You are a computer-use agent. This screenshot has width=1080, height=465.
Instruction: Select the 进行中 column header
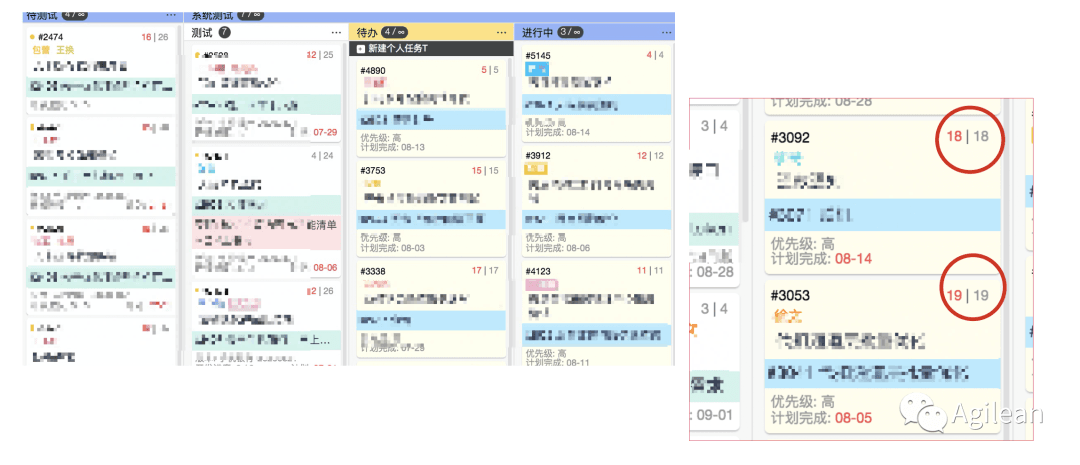(x=594, y=32)
